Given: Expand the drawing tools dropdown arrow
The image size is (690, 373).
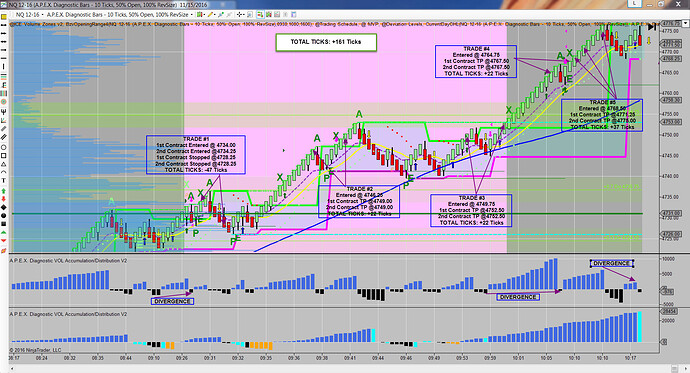Looking at the screenshot, I should [x=215, y=15].
